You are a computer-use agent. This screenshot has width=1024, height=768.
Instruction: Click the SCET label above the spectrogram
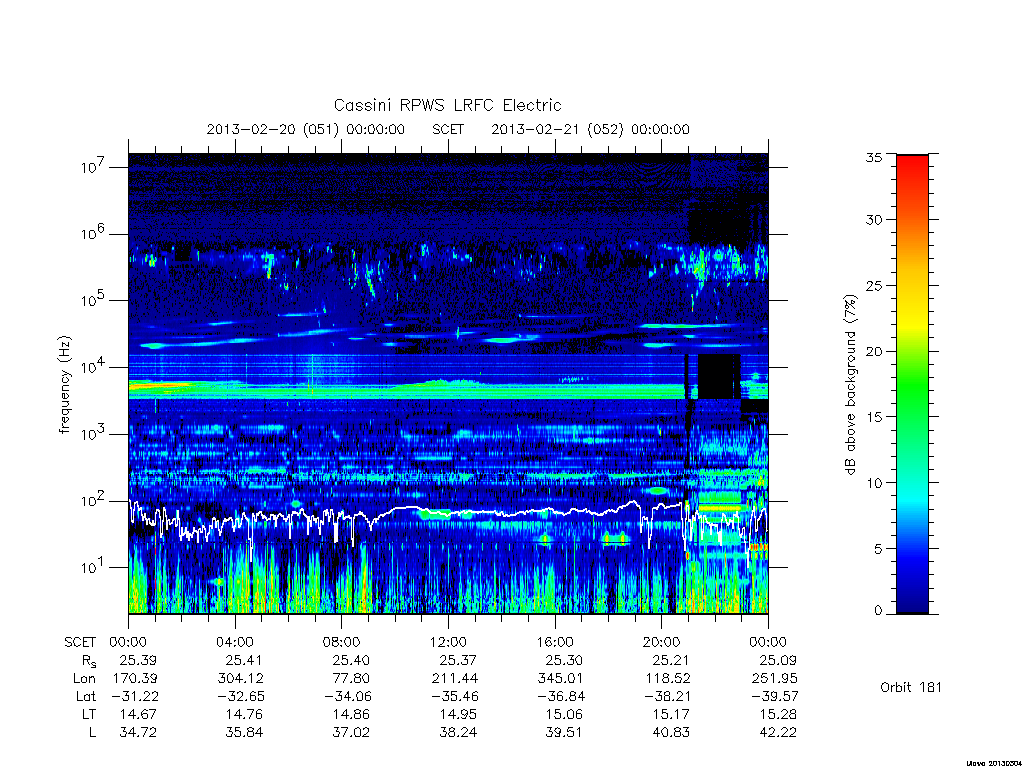[448, 129]
